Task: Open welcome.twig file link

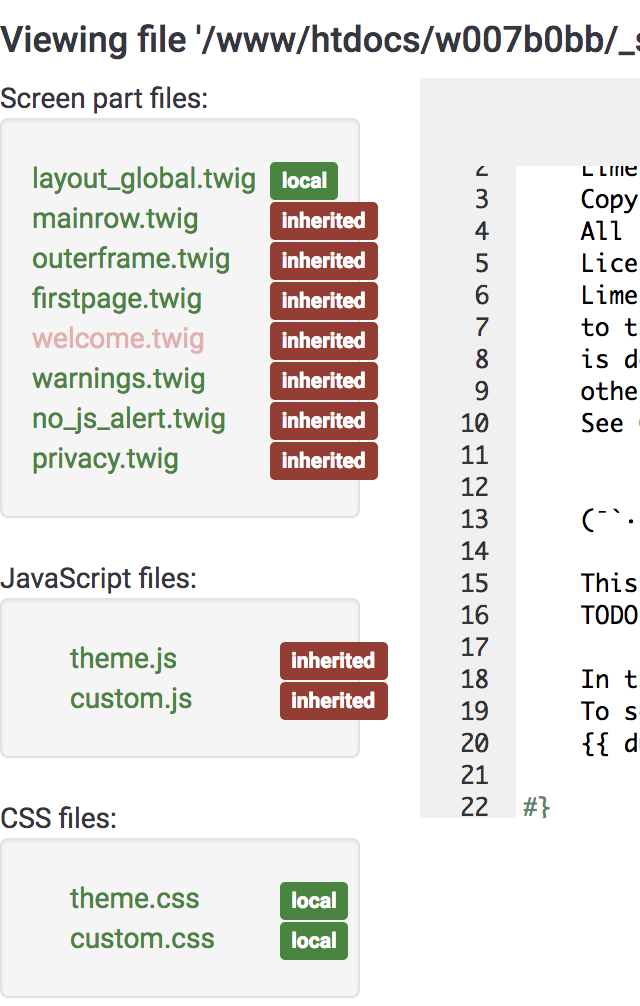Action: pos(118,339)
